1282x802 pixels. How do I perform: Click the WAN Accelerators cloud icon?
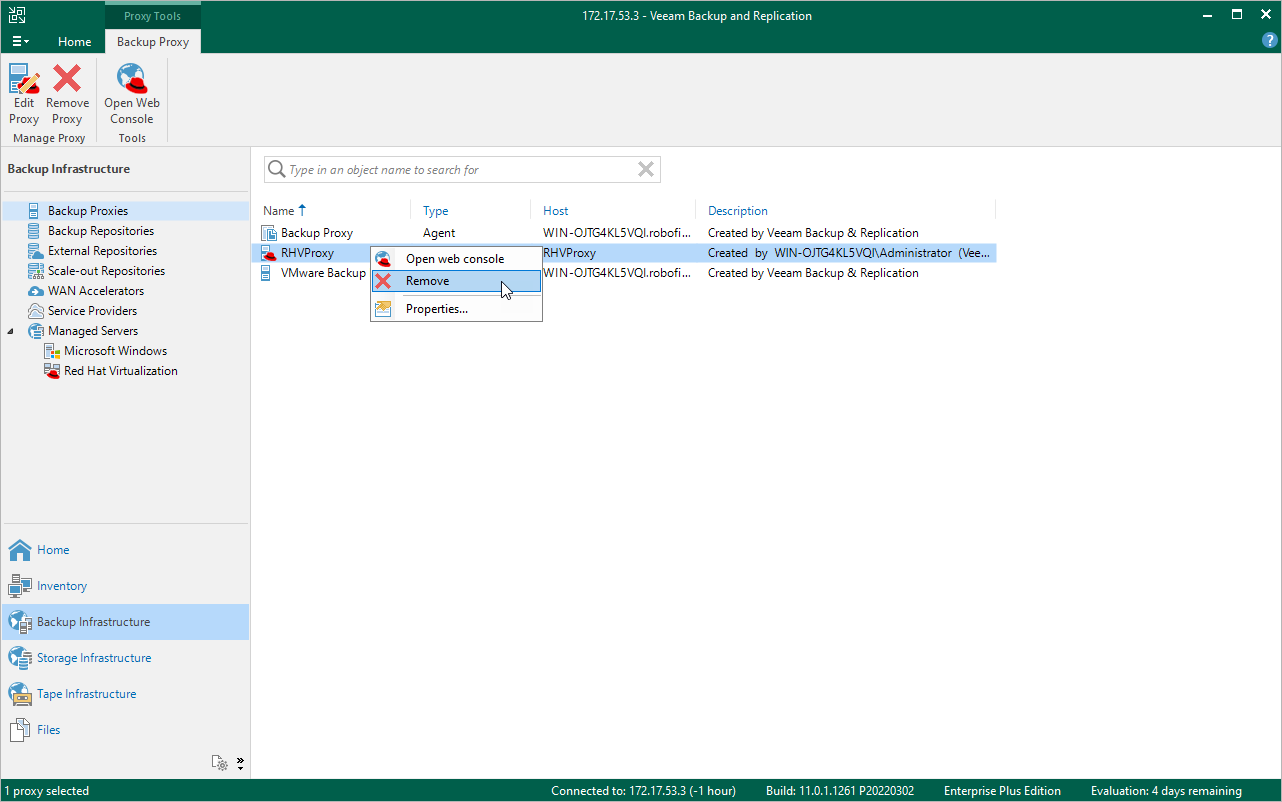(x=35, y=291)
